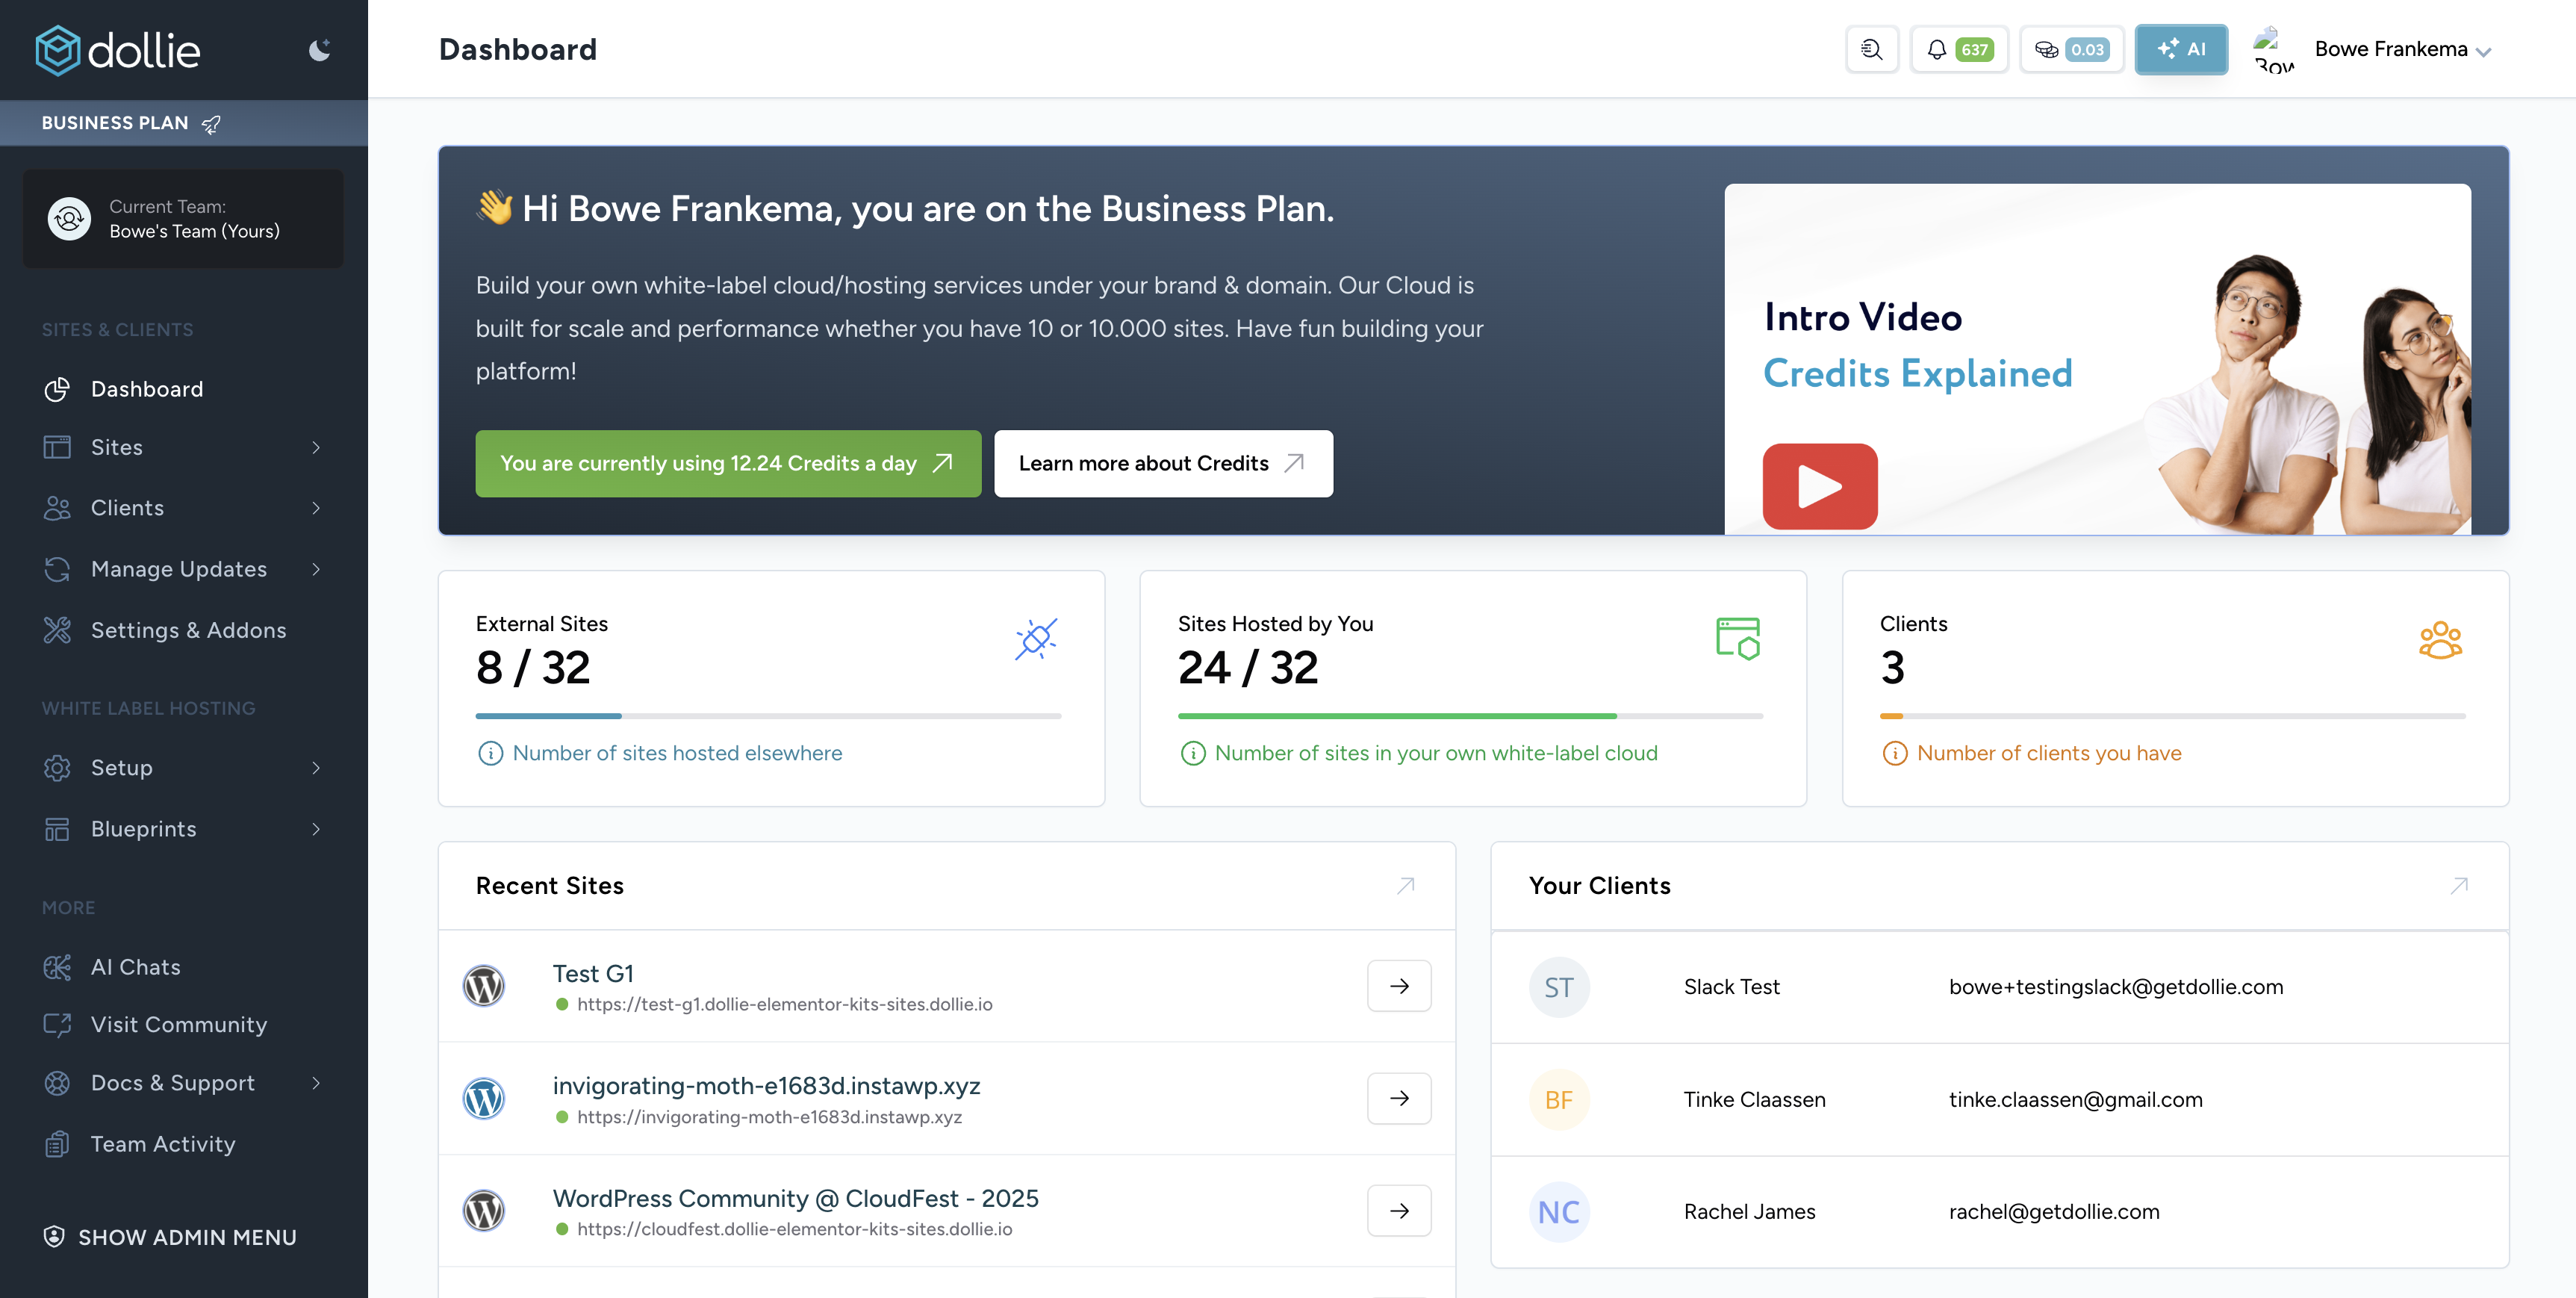This screenshot has width=2576, height=1298.
Task: Play the Credits Explained intro video
Action: click(x=1819, y=486)
